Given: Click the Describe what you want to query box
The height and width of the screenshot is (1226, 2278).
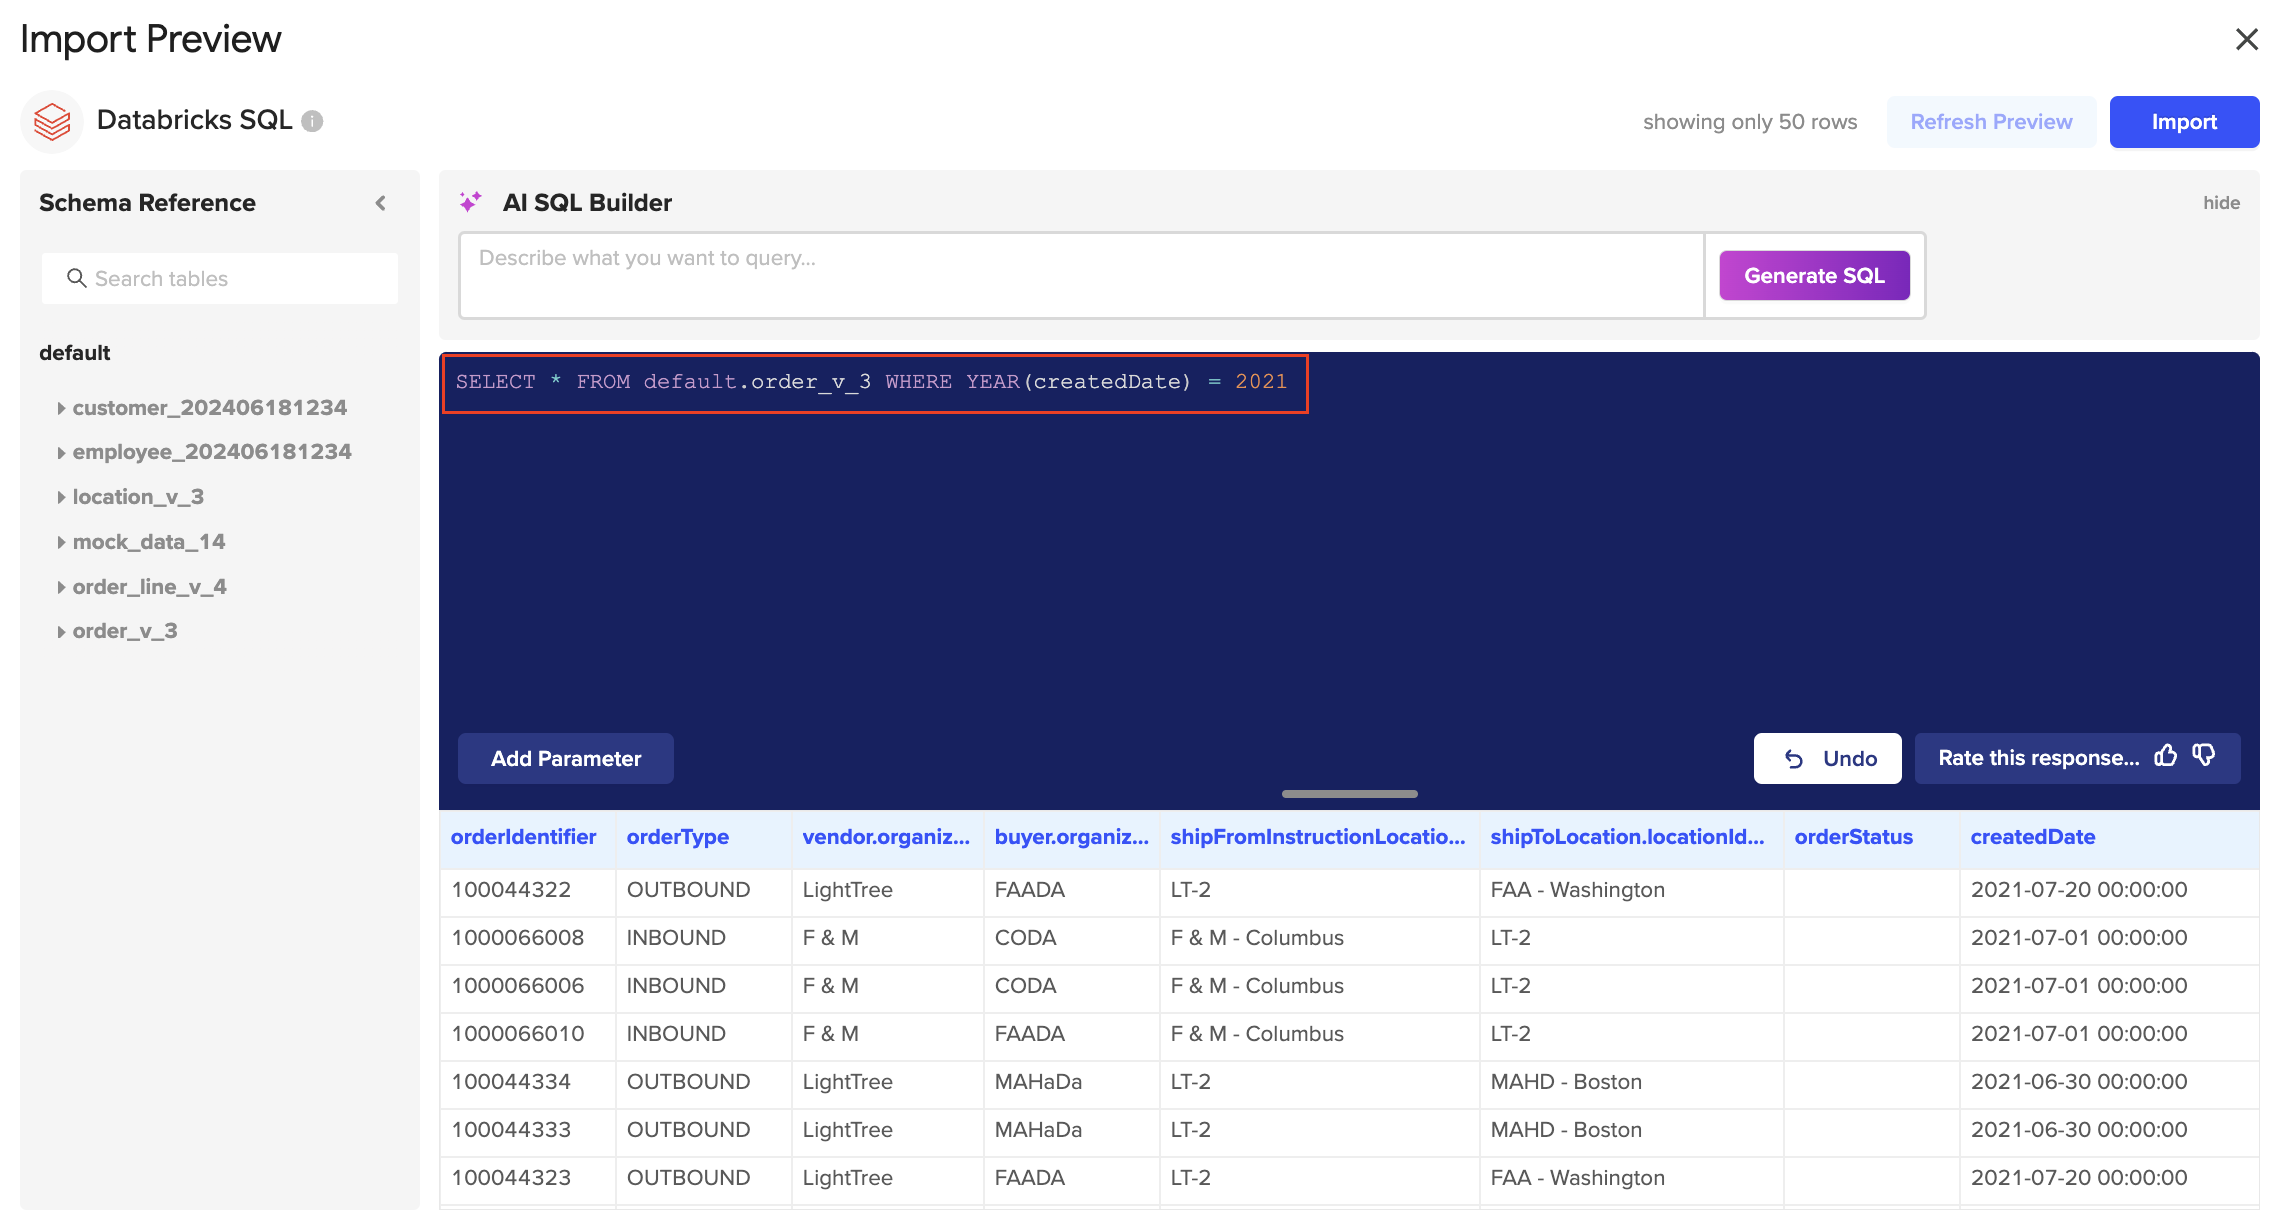Looking at the screenshot, I should pos(1082,276).
